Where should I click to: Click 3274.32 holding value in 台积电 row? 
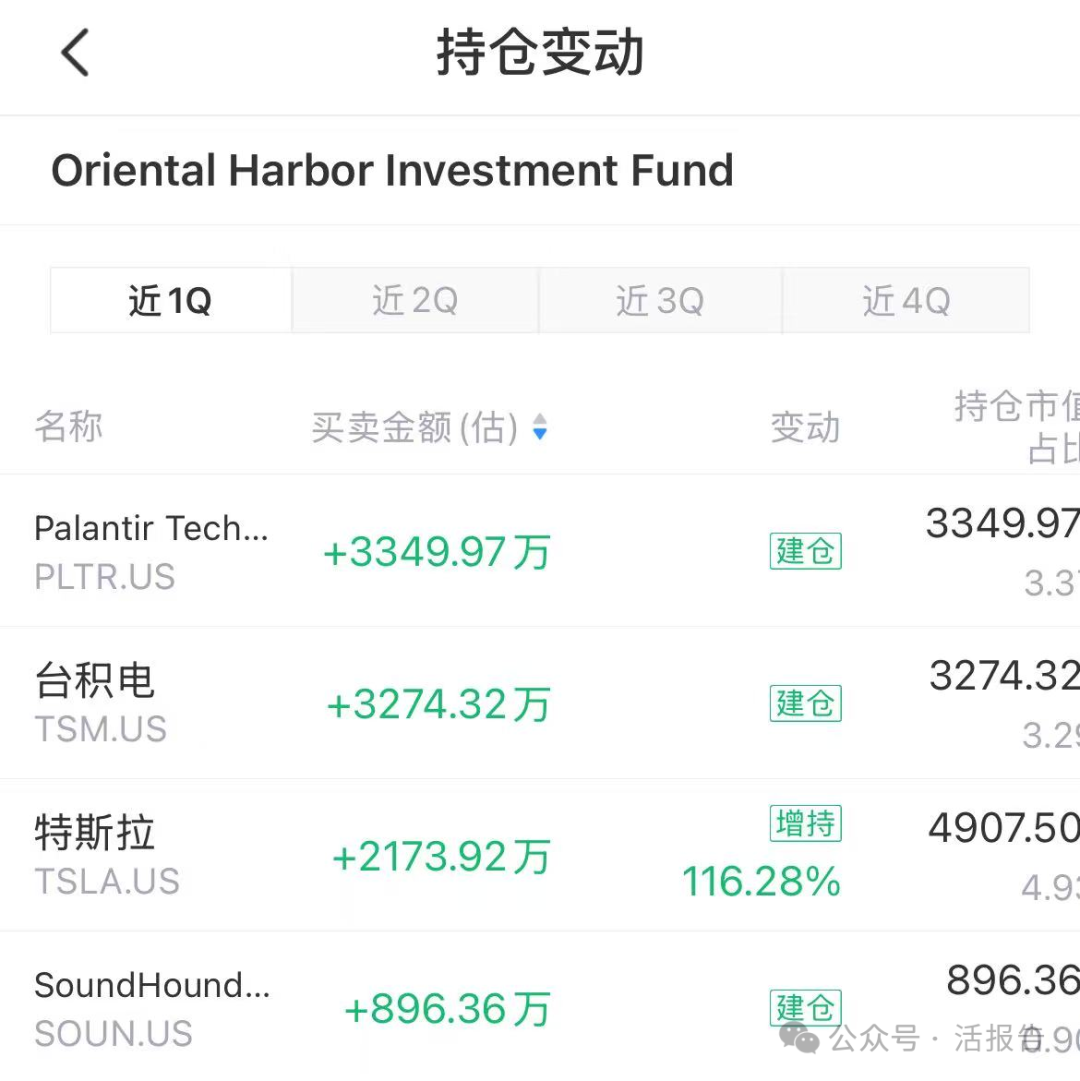[1004, 676]
